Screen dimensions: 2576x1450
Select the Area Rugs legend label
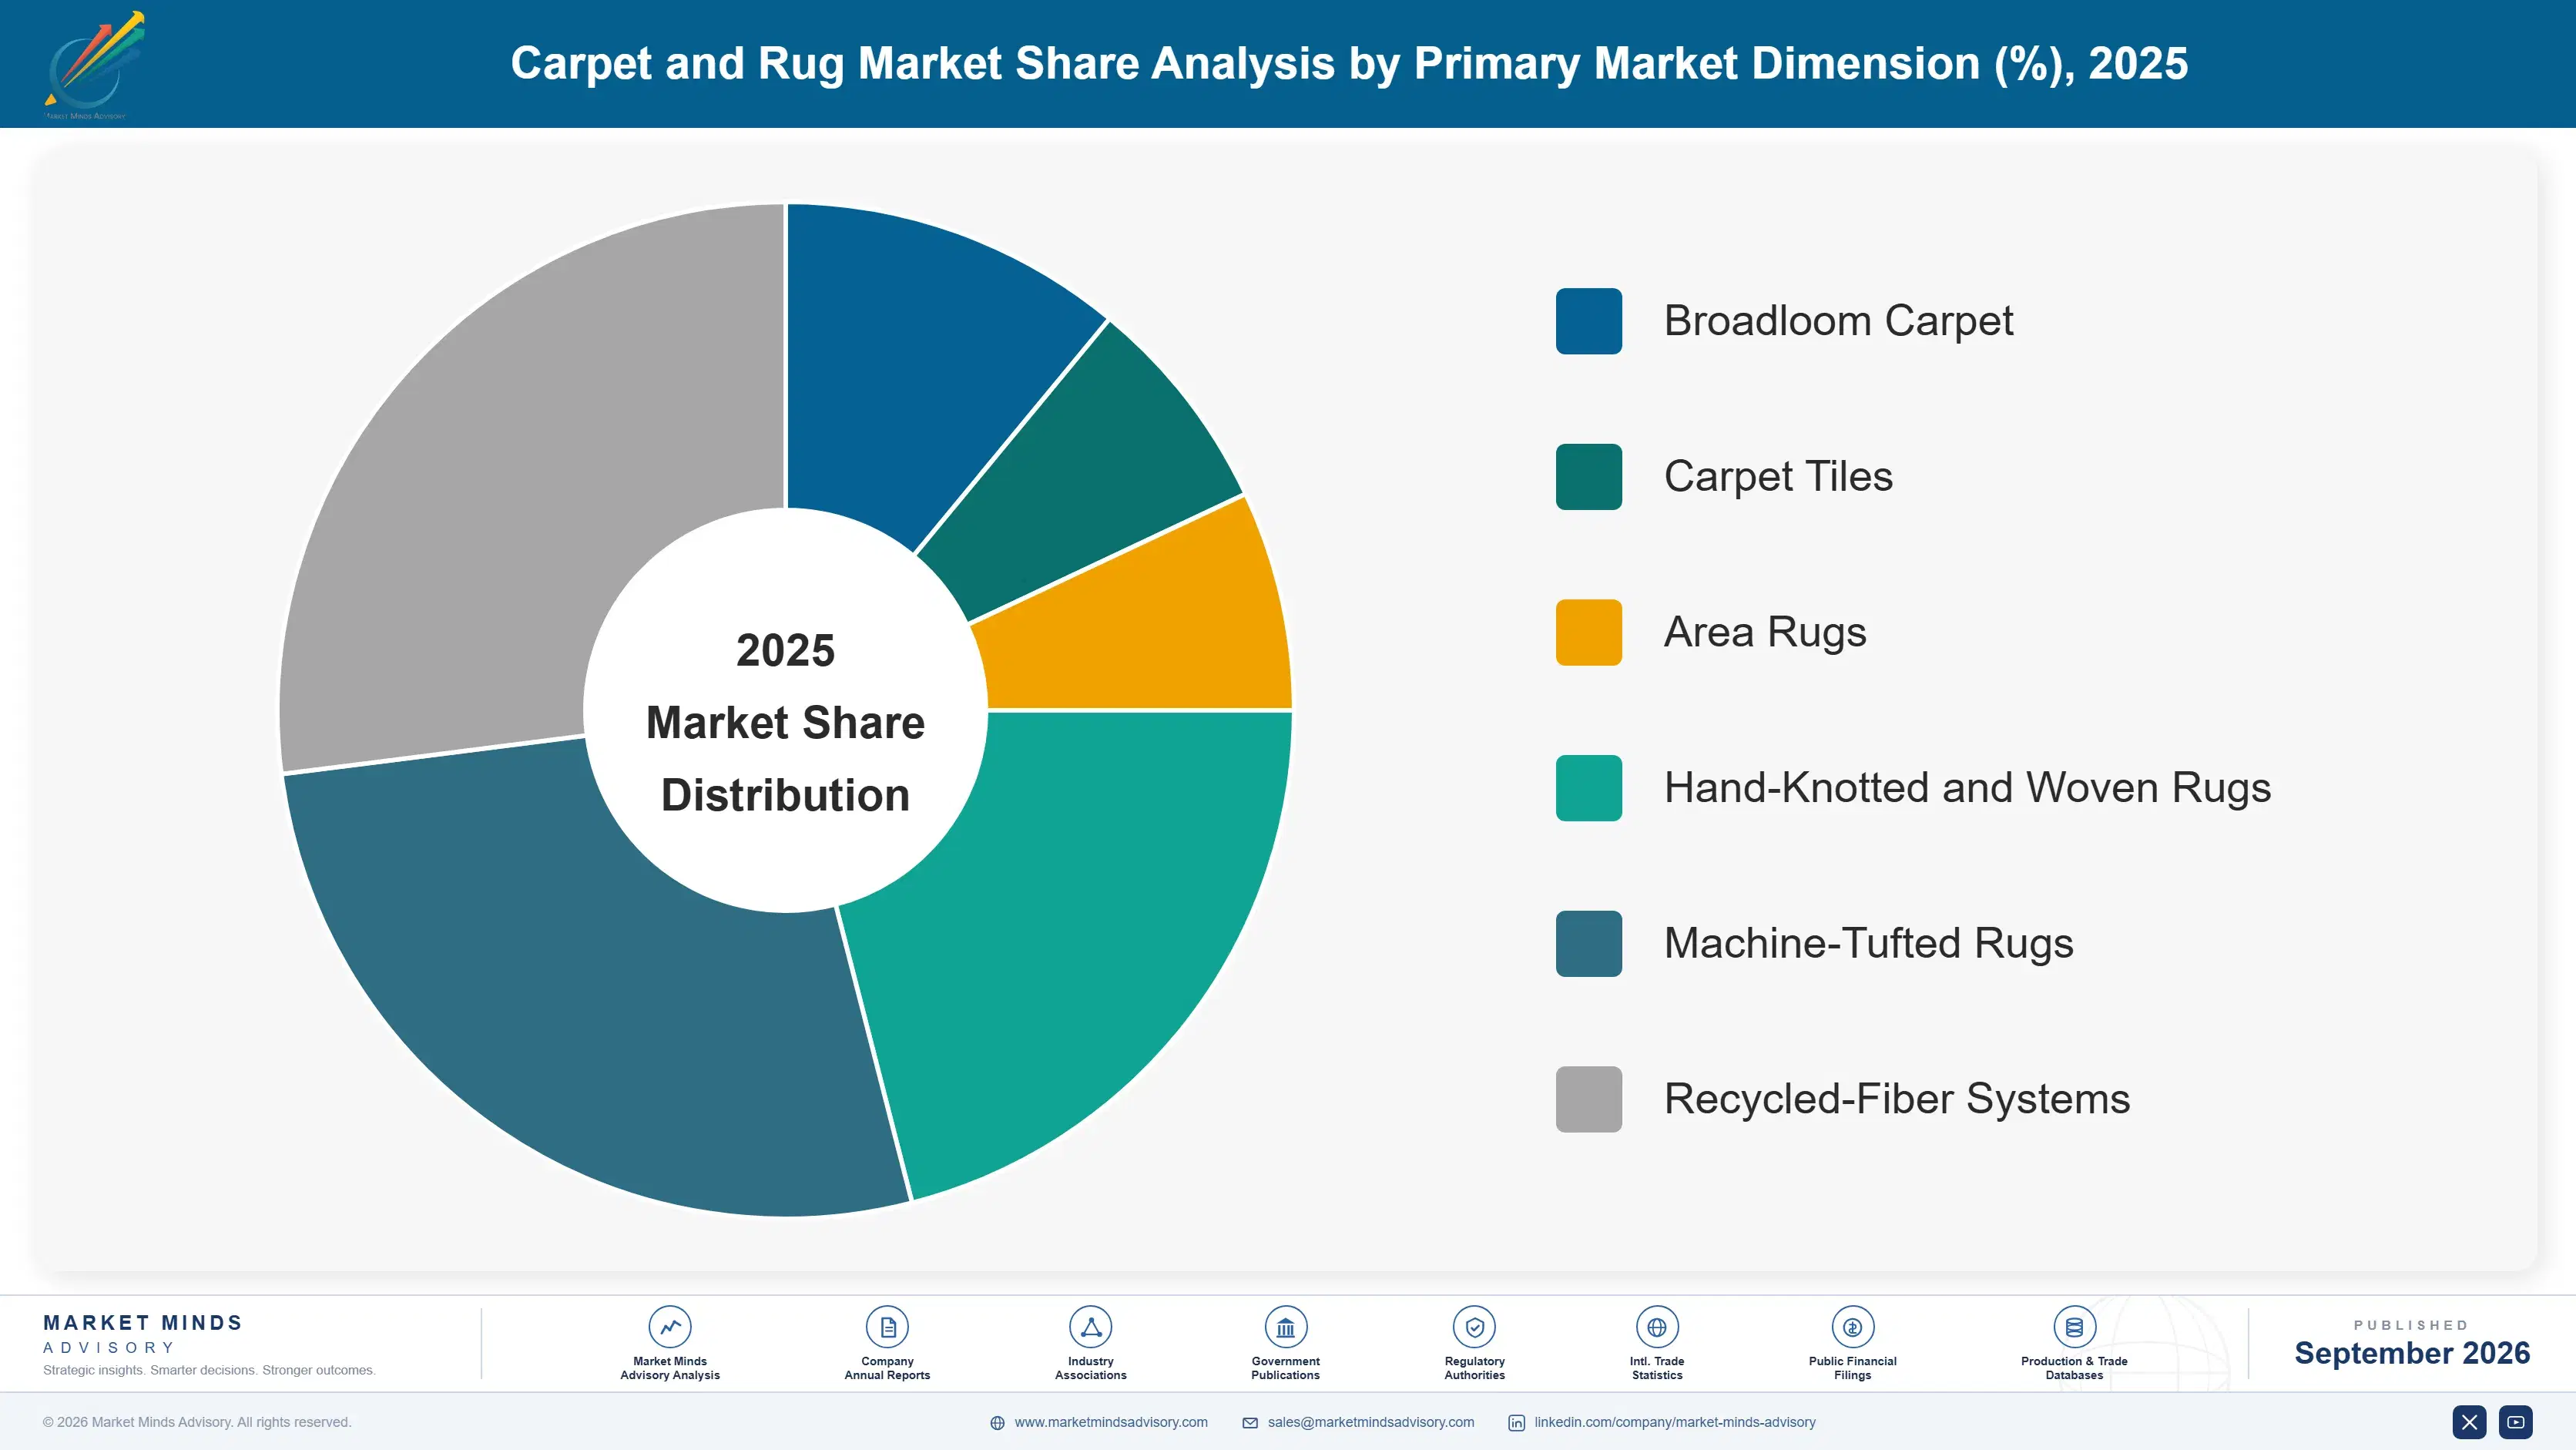(1765, 632)
